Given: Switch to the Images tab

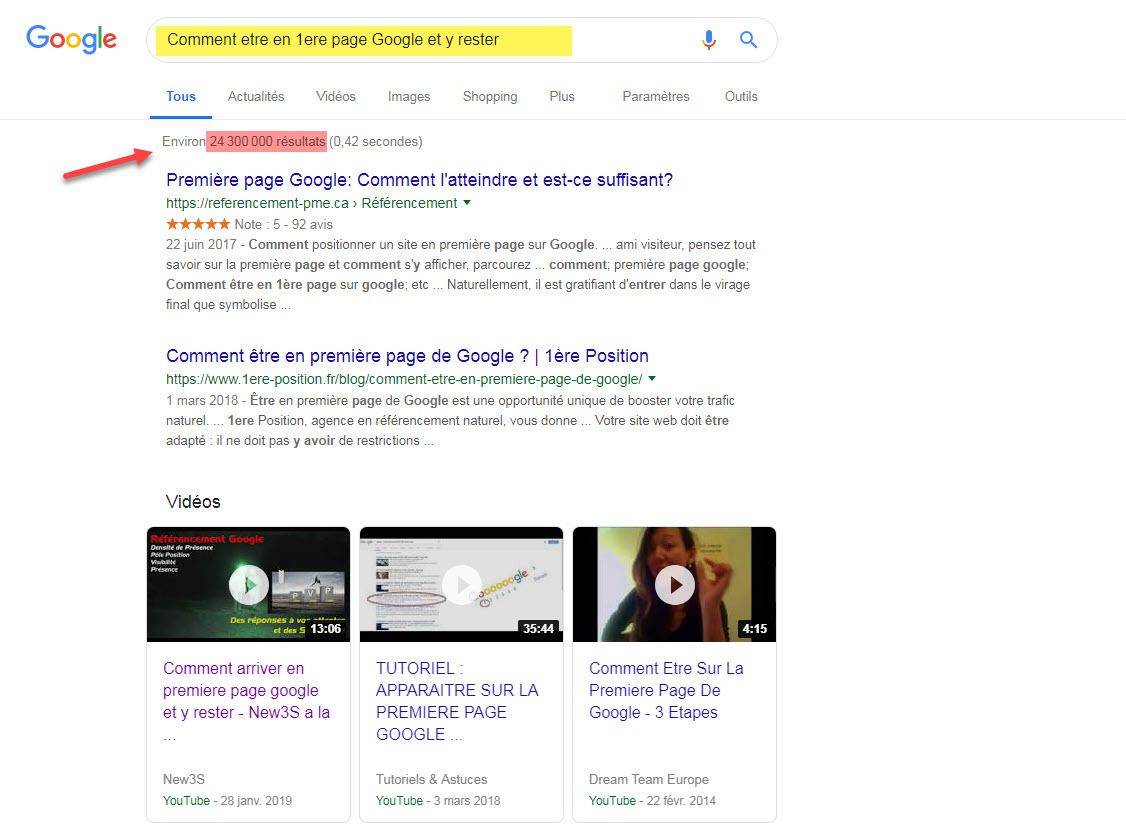Looking at the screenshot, I should (409, 96).
